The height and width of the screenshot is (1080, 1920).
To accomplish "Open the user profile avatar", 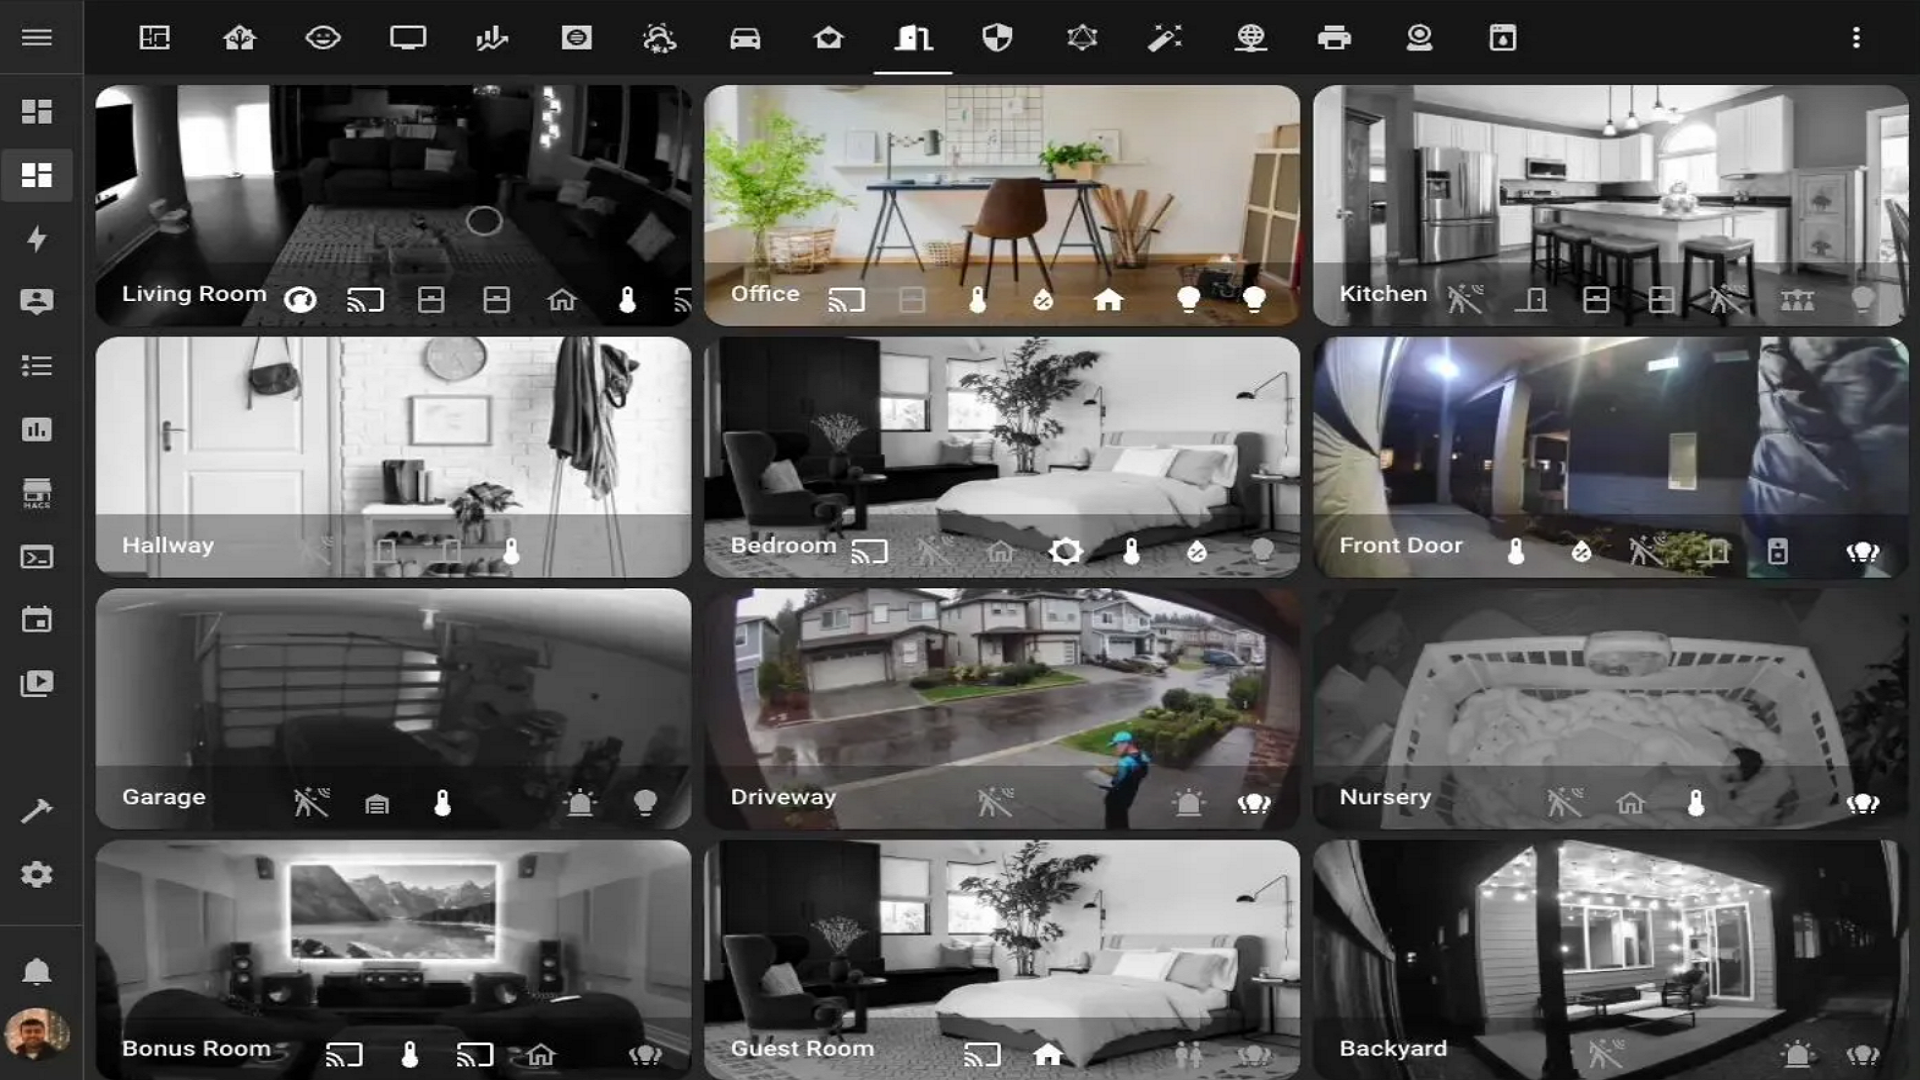I will tap(37, 1034).
